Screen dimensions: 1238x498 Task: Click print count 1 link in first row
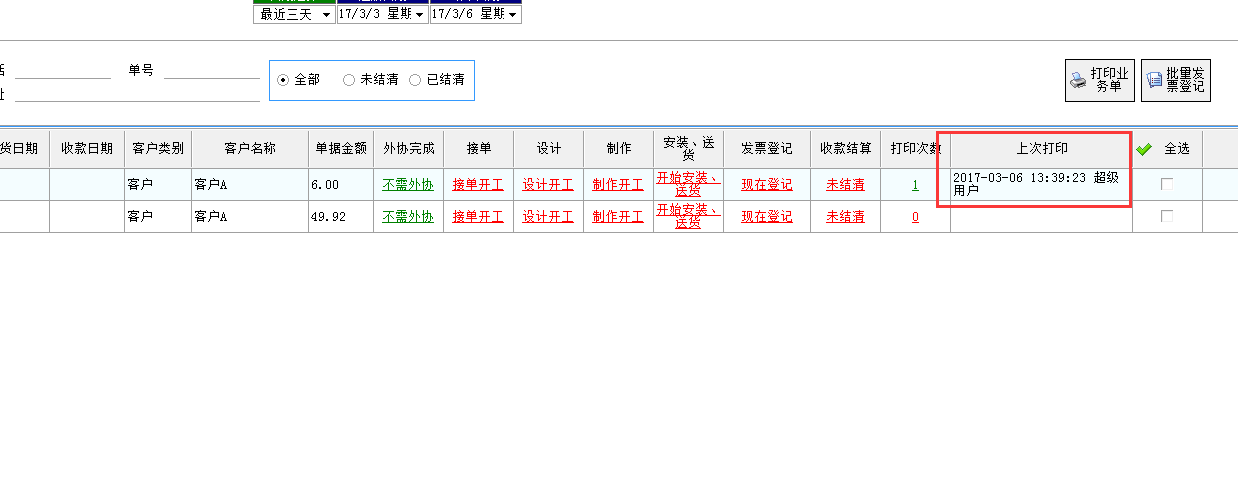[x=915, y=185]
